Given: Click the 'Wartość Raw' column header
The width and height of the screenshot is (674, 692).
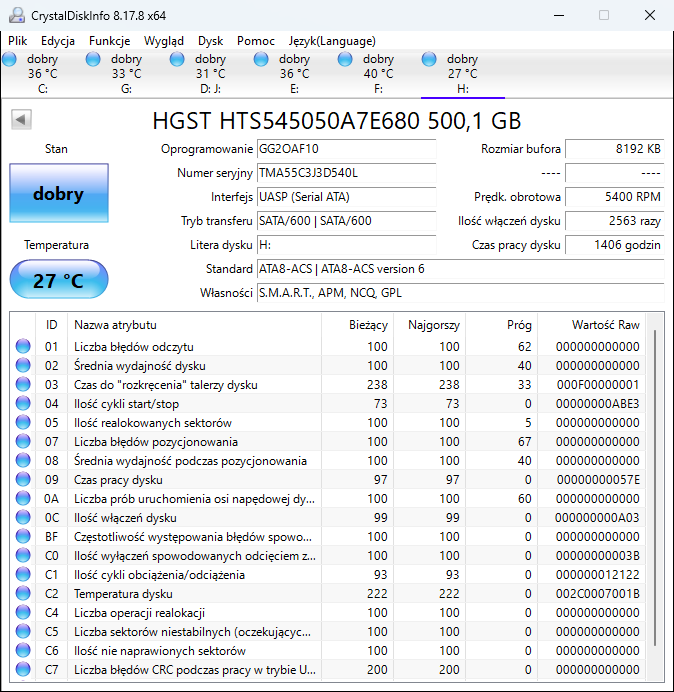Looking at the screenshot, I should 591,325.
